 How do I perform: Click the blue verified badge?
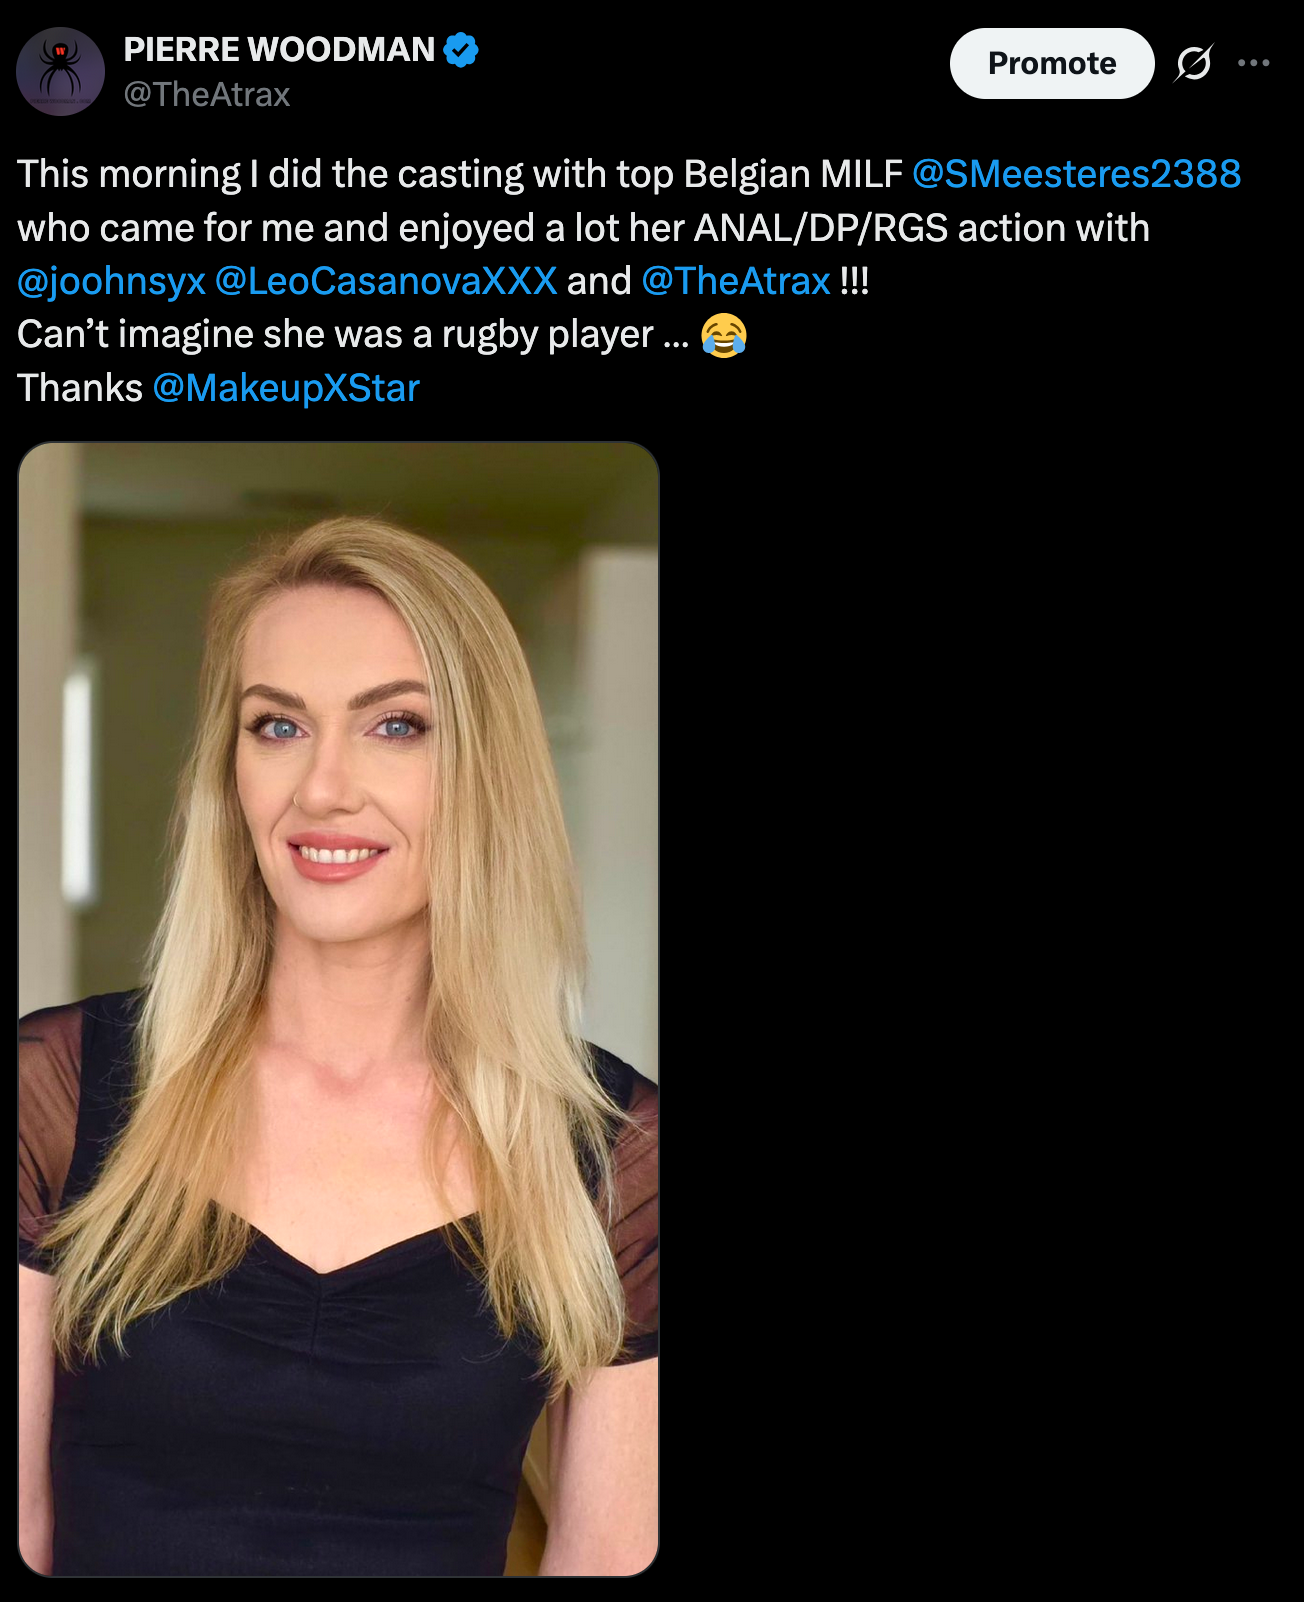click(x=461, y=49)
